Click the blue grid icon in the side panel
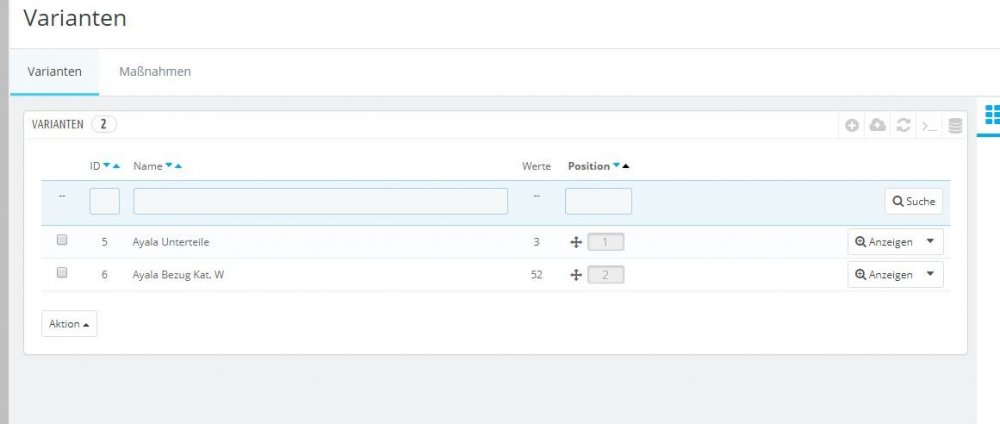This screenshot has width=1000, height=424. pyautogui.click(x=992, y=115)
